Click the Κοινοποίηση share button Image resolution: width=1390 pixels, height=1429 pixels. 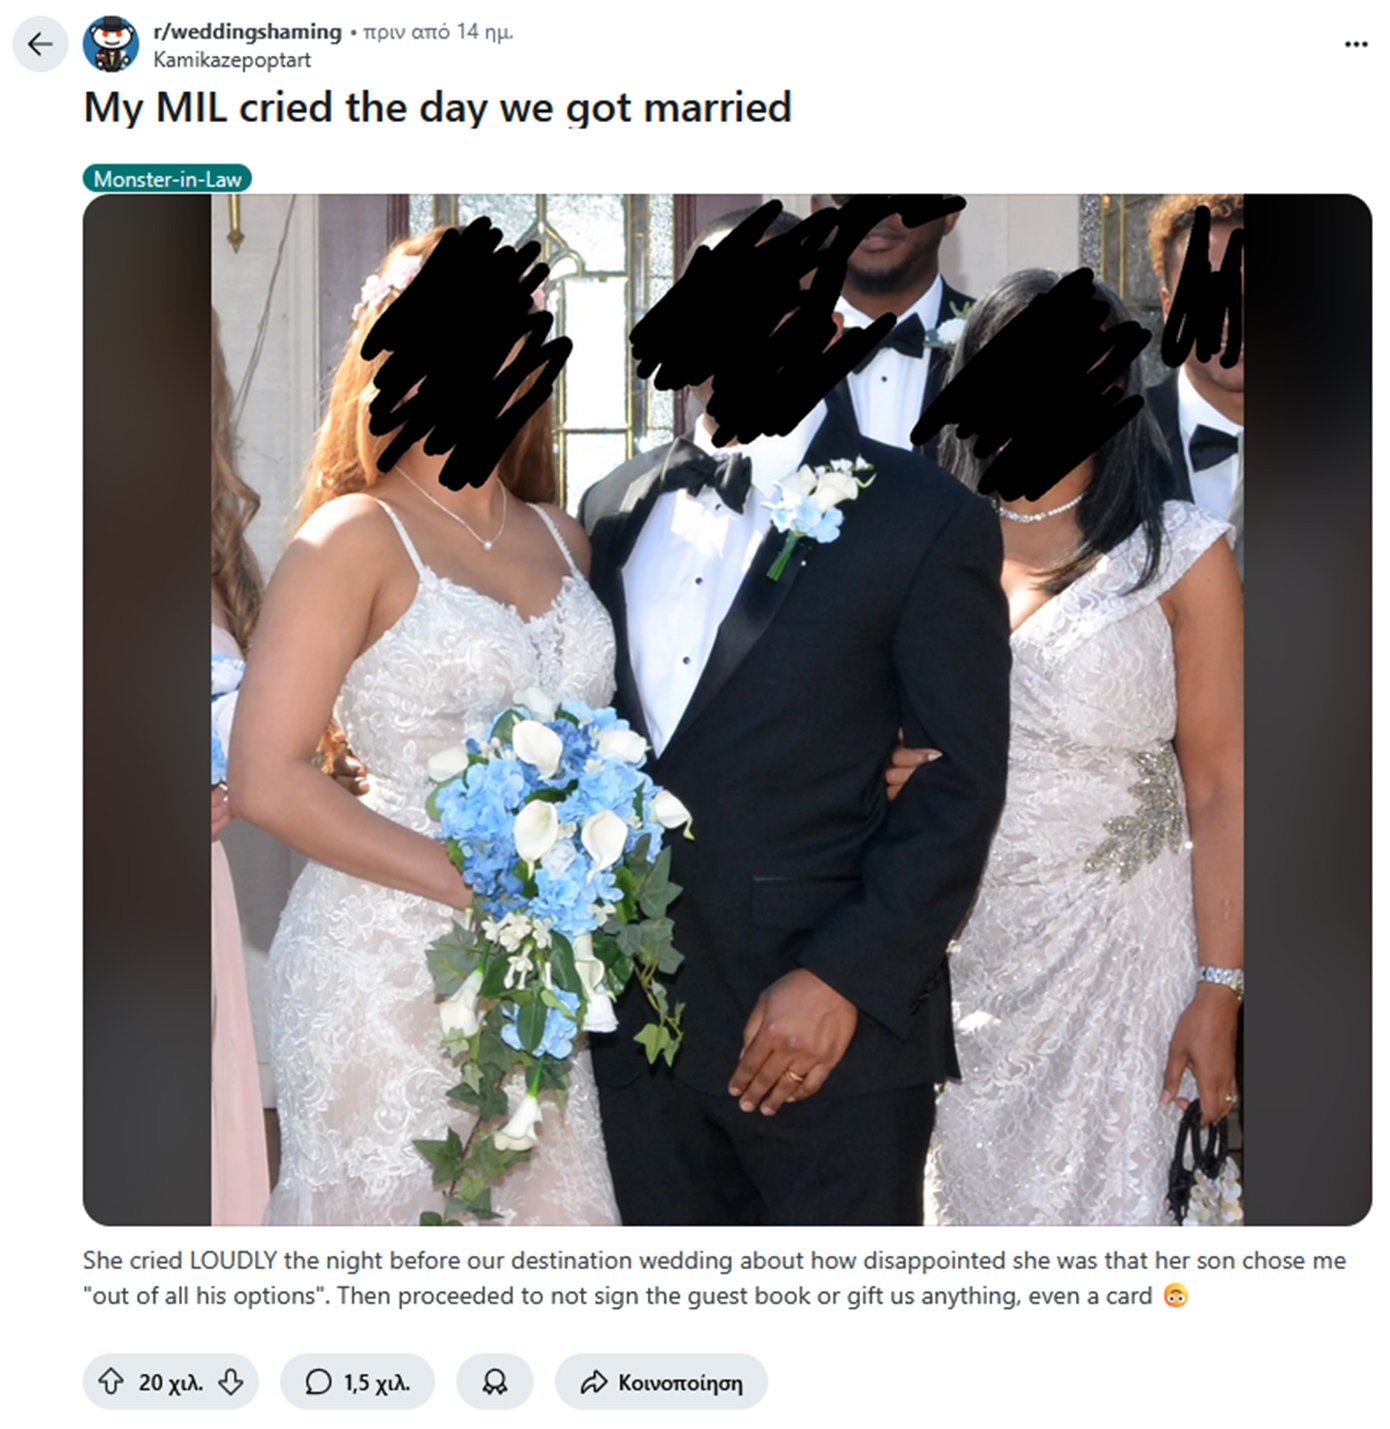click(661, 1381)
